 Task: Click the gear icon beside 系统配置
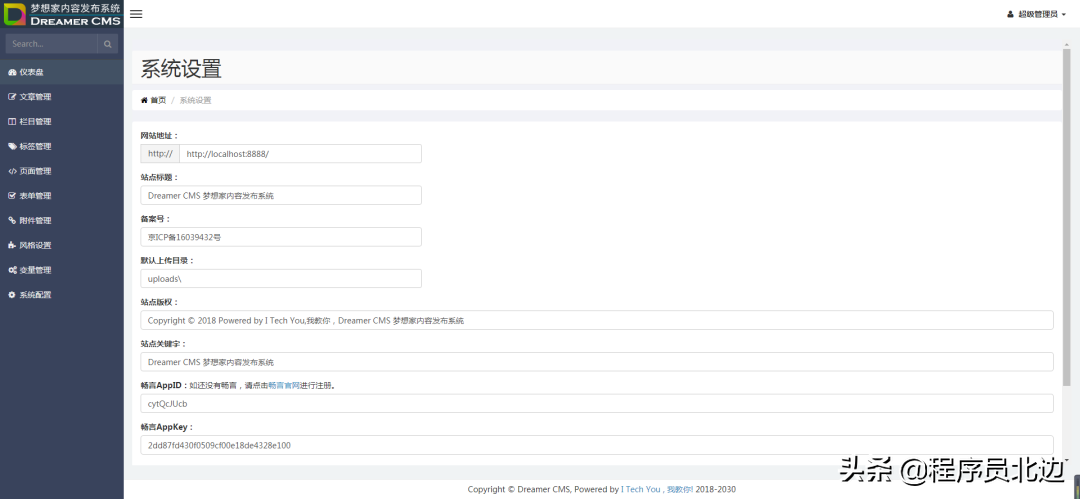tap(12, 295)
